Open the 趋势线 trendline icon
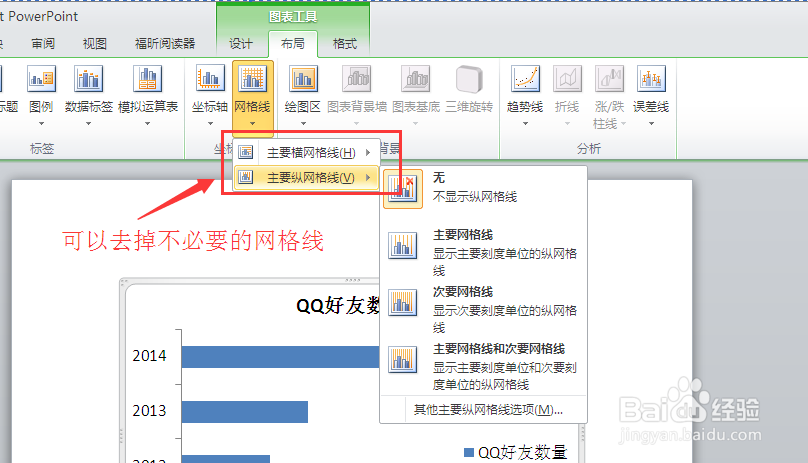 (525, 80)
